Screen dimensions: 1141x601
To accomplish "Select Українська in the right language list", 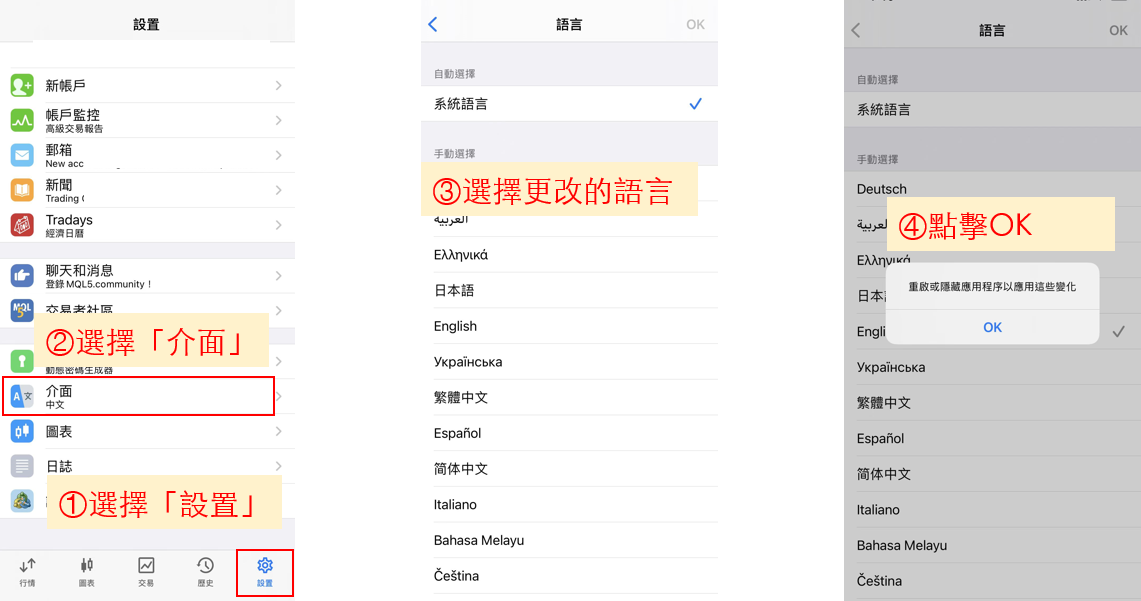I will click(x=993, y=367).
